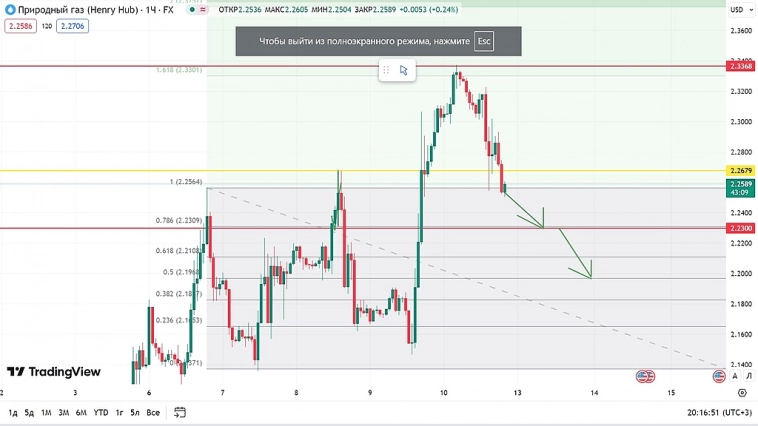
Task: Click the ОТКР 2.2536 open value
Action: [240, 10]
